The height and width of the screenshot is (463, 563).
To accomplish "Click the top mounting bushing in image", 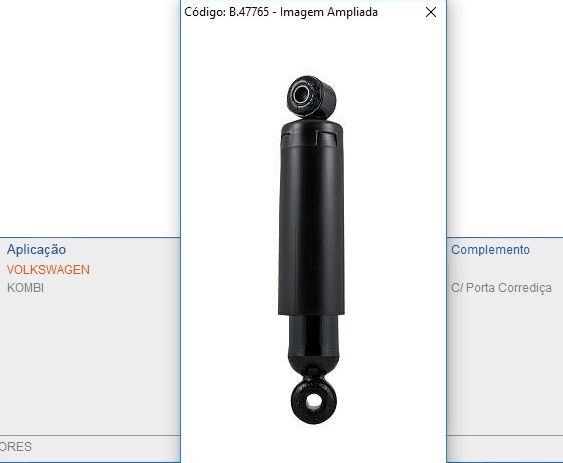I will point(311,97).
